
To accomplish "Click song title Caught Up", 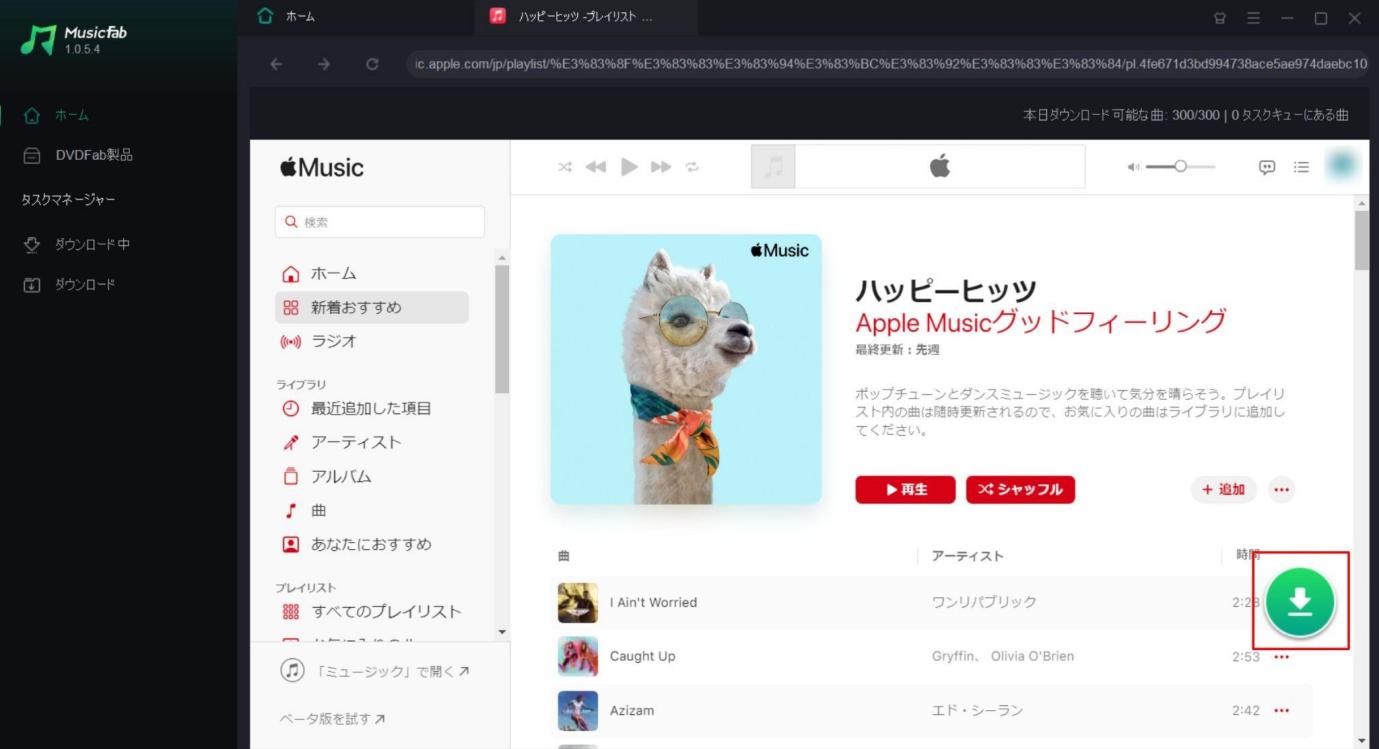I will pyautogui.click(x=642, y=656).
